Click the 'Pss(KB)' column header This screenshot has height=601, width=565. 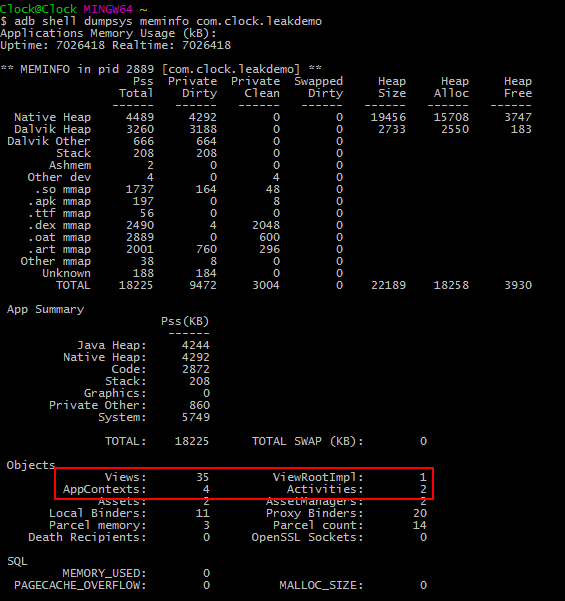[x=185, y=321]
